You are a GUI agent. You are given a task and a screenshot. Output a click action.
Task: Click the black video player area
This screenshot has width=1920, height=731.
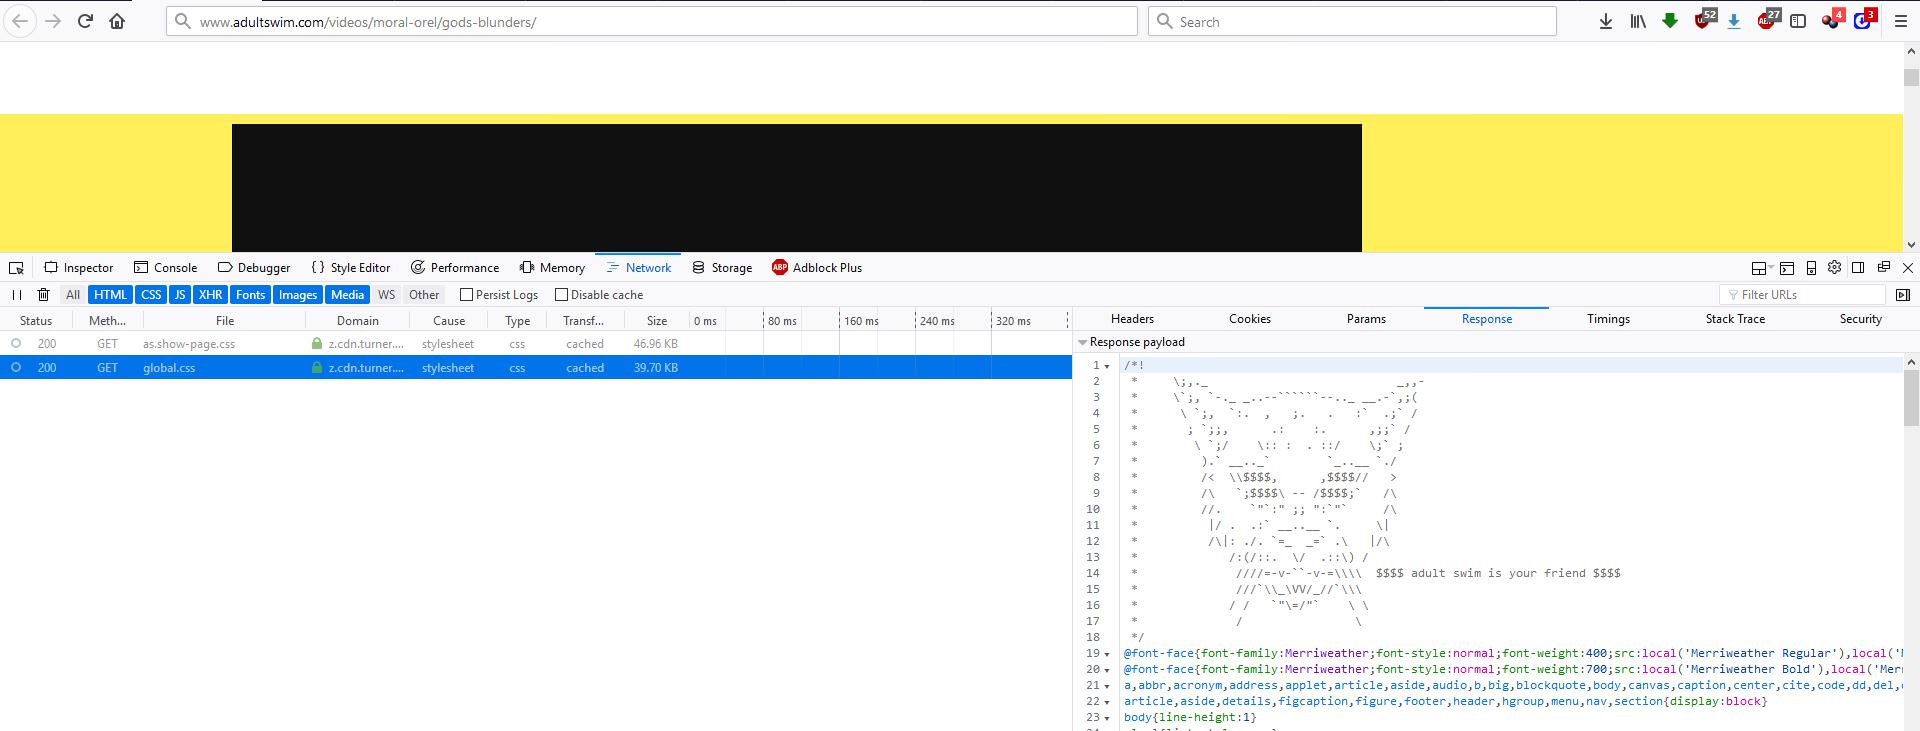coord(797,188)
